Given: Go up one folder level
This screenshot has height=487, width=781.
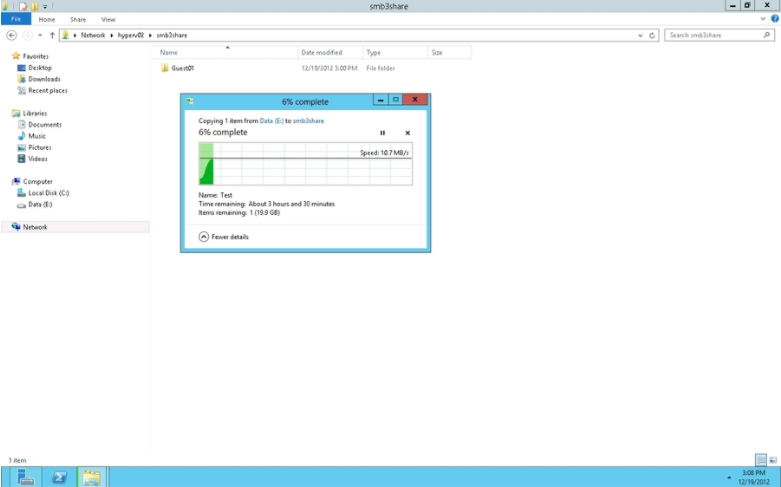Looking at the screenshot, I should [52, 35].
